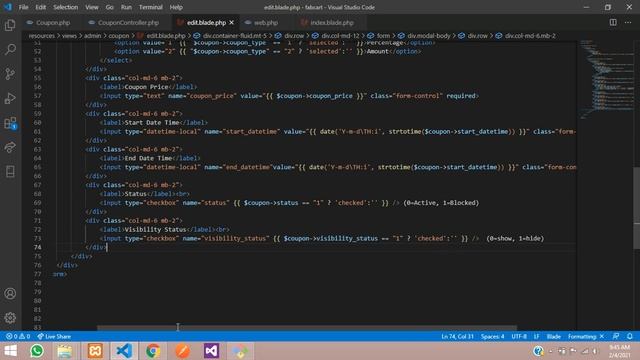This screenshot has width=640, height=360.
Task: Click the Live Share status bar button
Action: 54,336
